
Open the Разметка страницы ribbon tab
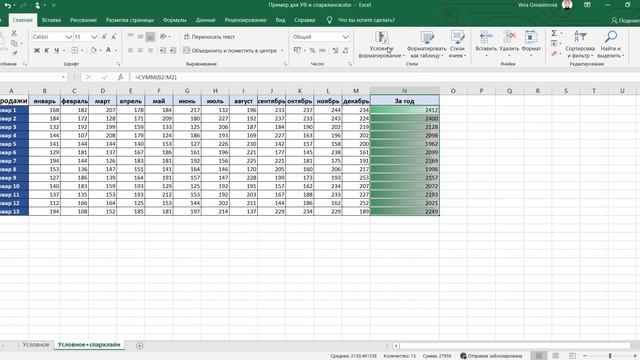(x=130, y=20)
